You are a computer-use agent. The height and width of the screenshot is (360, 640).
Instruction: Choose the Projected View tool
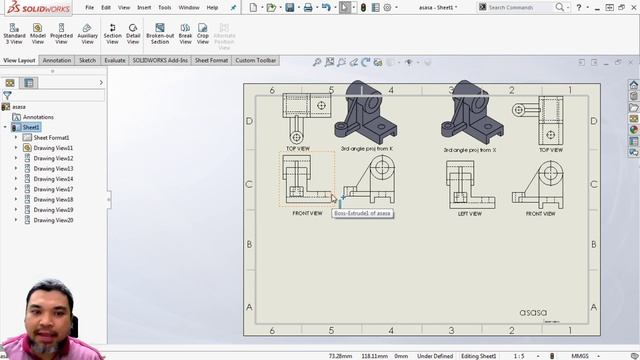tap(61, 33)
